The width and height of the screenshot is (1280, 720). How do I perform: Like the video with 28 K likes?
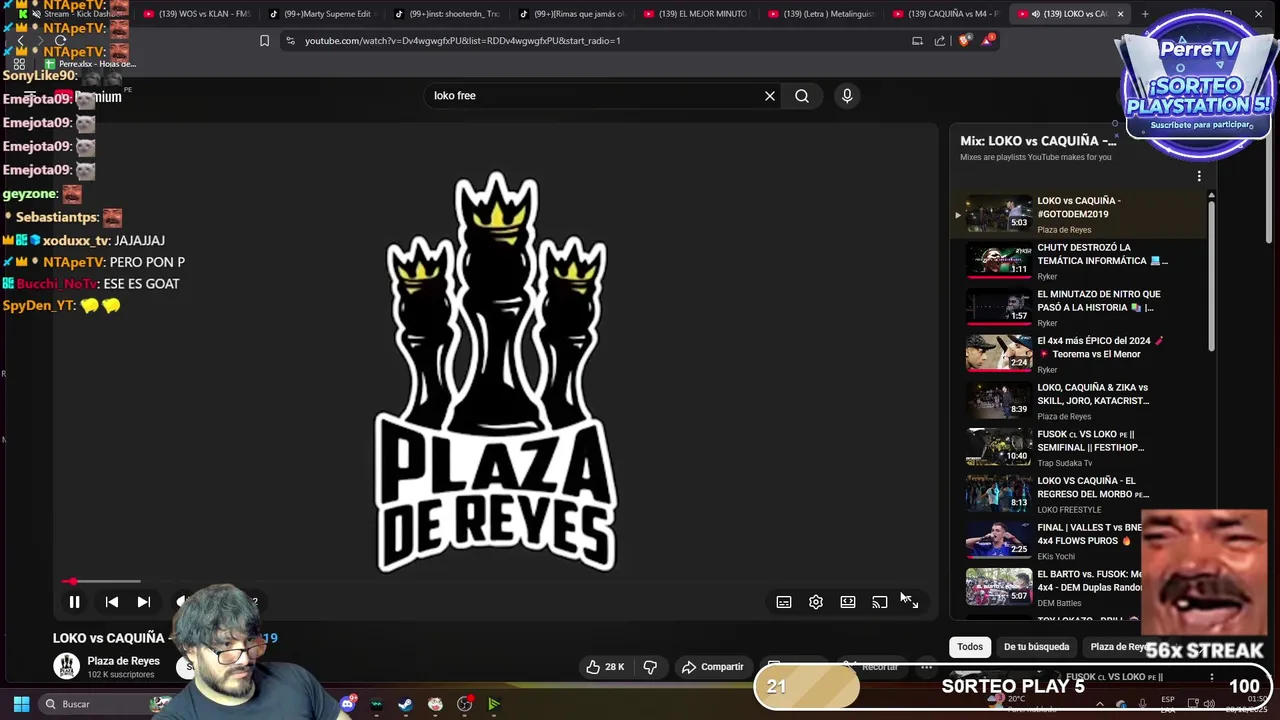(x=605, y=667)
